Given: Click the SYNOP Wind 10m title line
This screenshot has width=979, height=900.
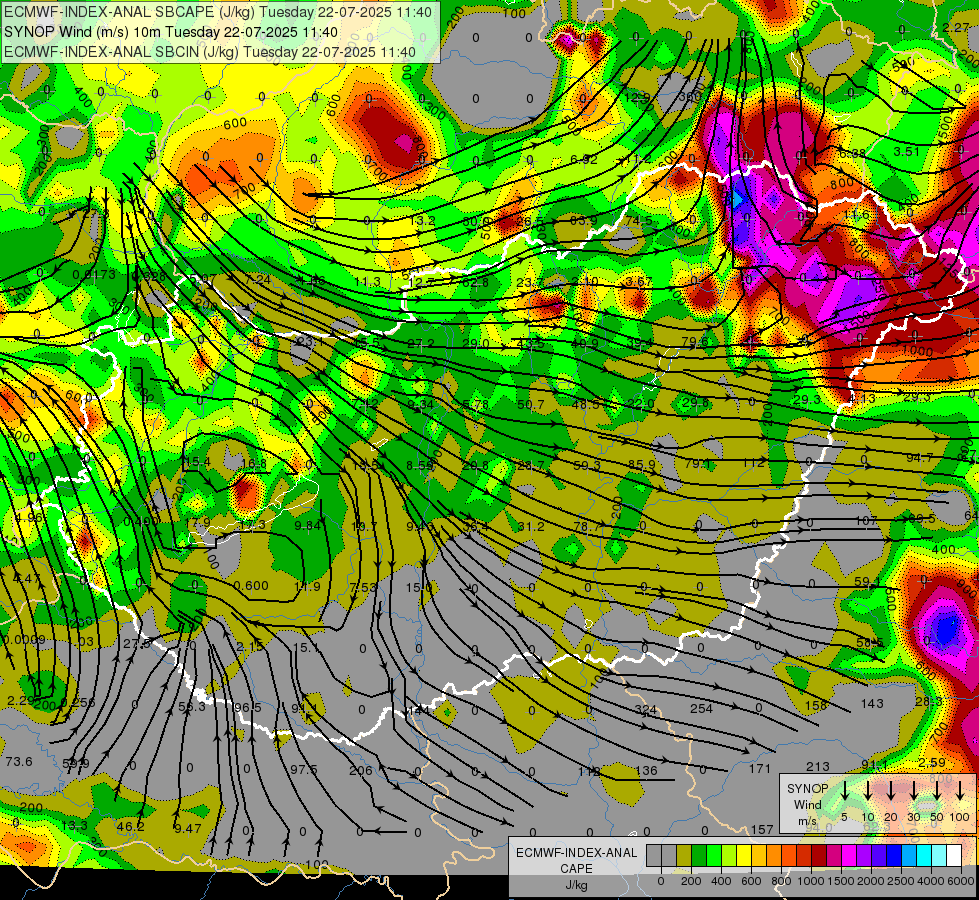Looking at the screenshot, I should (171, 32).
